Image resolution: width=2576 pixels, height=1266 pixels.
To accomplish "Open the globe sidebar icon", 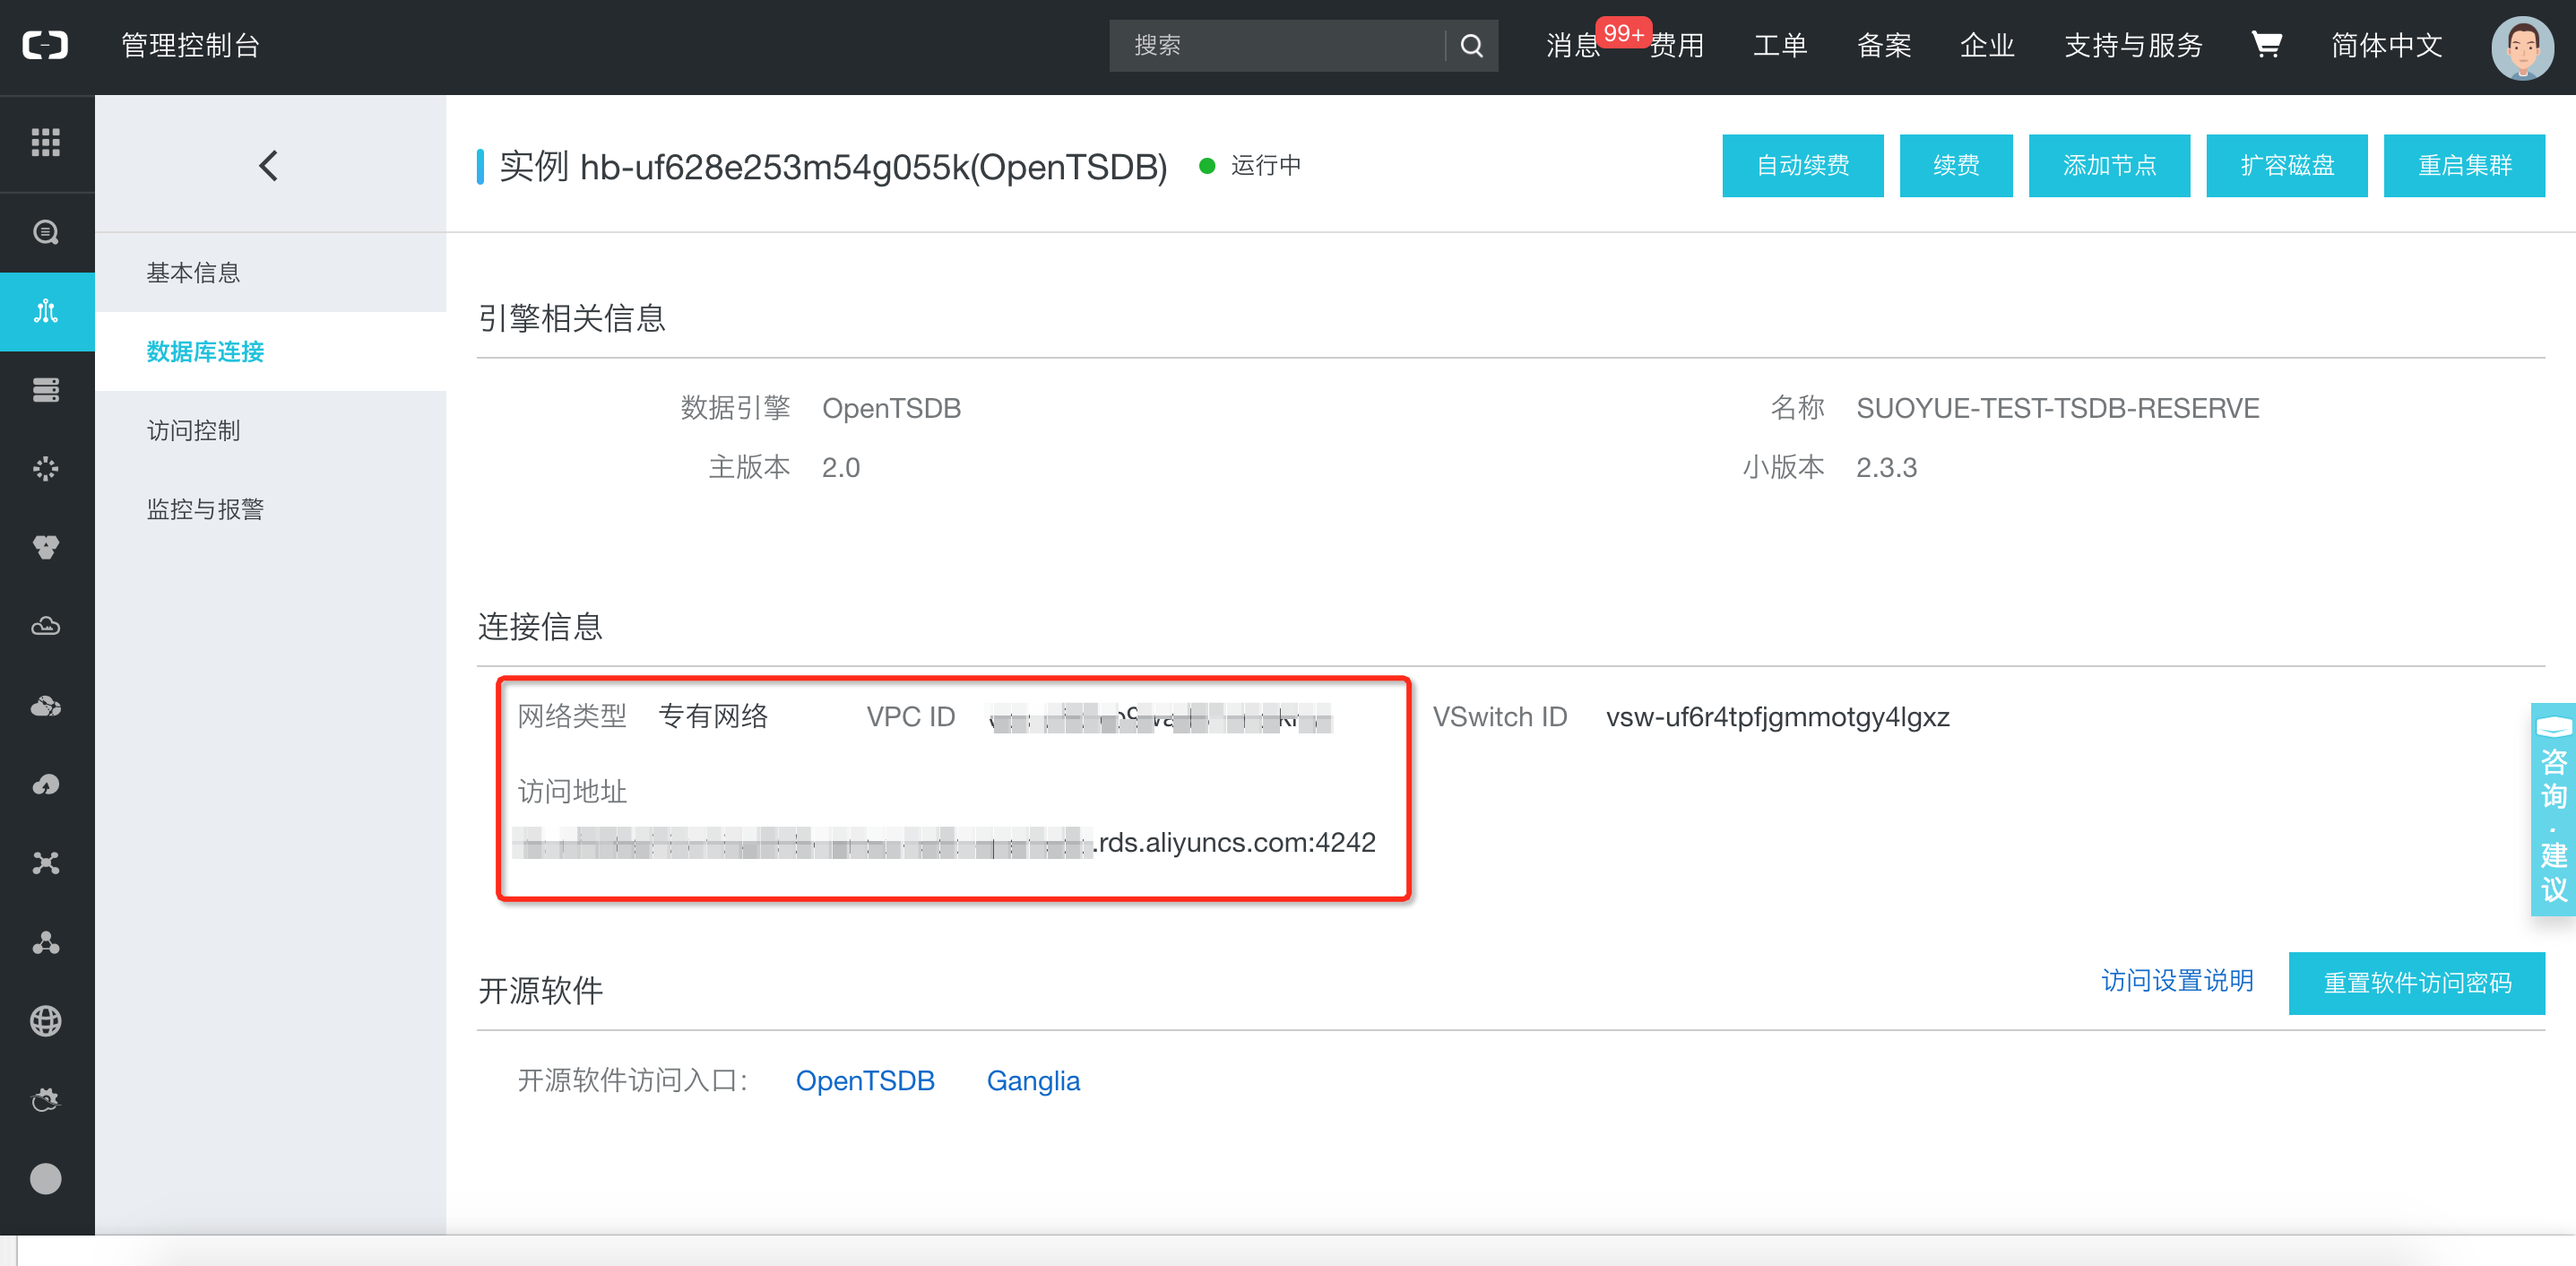I will tap(46, 1021).
